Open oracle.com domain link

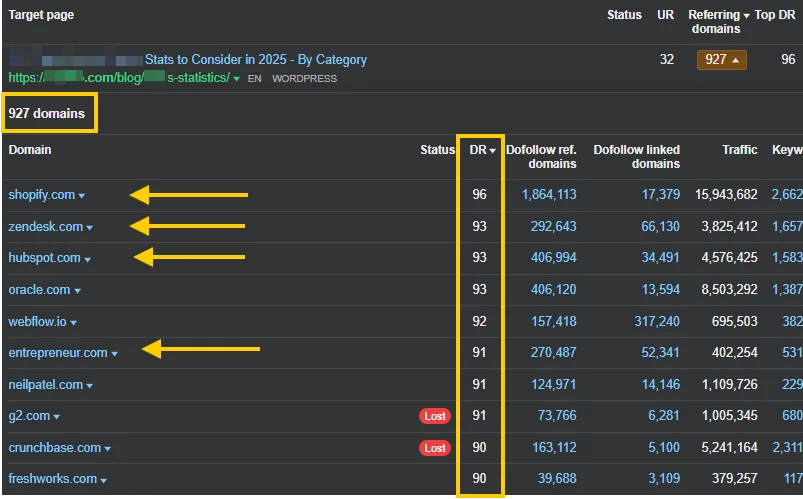tap(39, 290)
